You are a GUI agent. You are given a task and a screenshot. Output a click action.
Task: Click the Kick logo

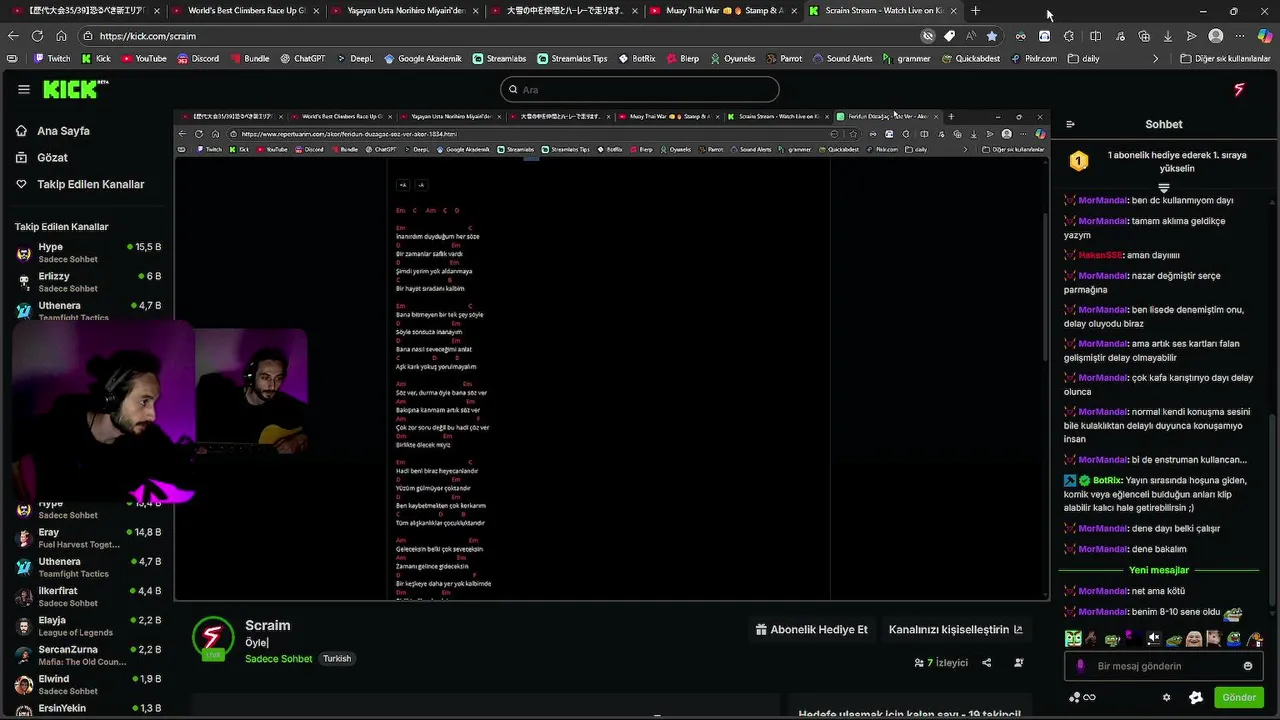tap(75, 89)
